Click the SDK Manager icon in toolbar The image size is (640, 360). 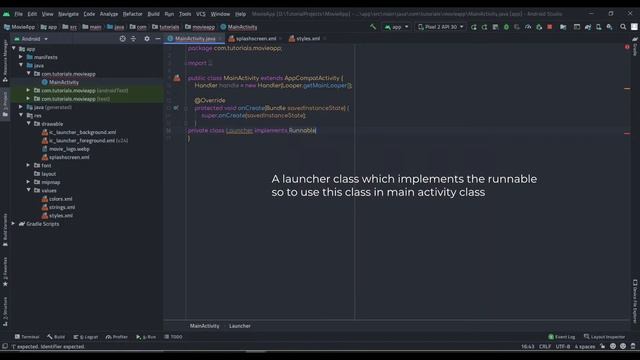[x=609, y=27]
